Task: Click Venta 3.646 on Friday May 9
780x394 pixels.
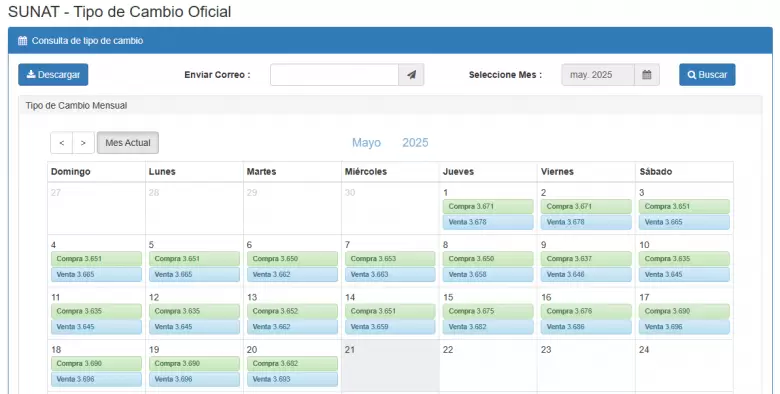Action: [586, 274]
